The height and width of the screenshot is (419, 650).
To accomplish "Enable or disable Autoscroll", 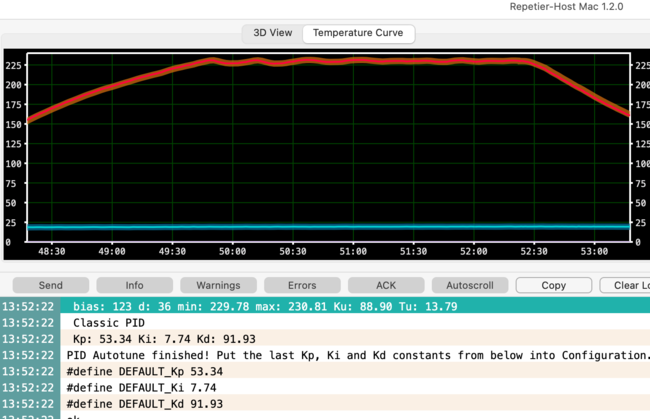I will tap(468, 285).
